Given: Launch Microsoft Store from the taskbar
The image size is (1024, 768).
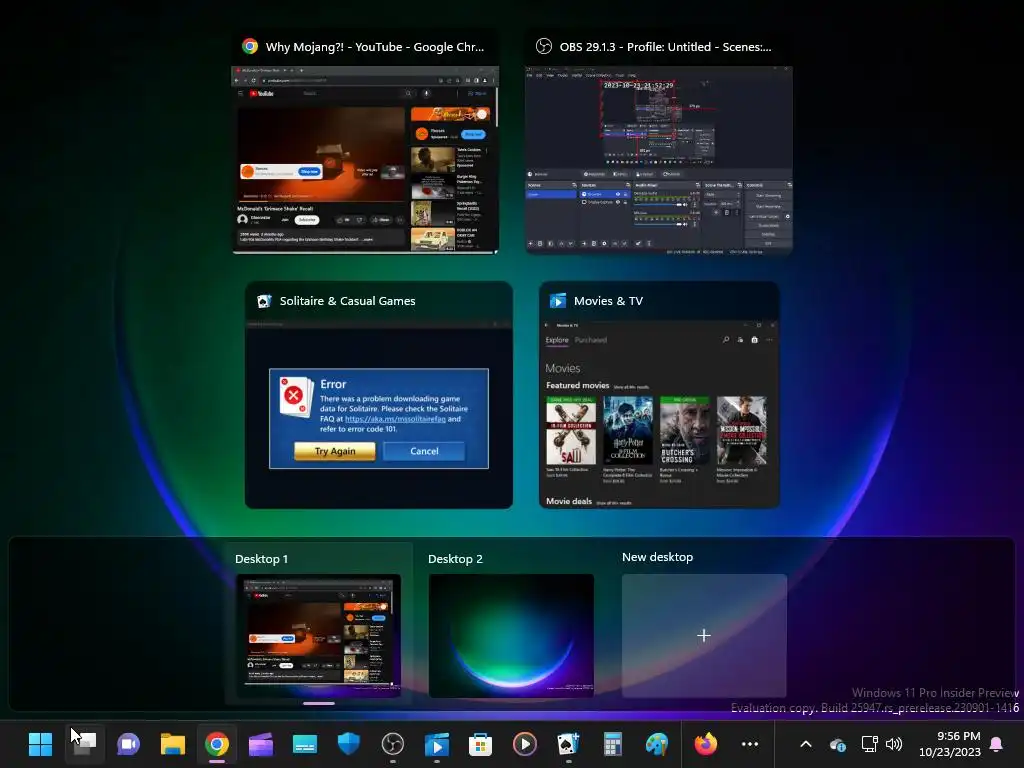Looking at the screenshot, I should pos(480,743).
